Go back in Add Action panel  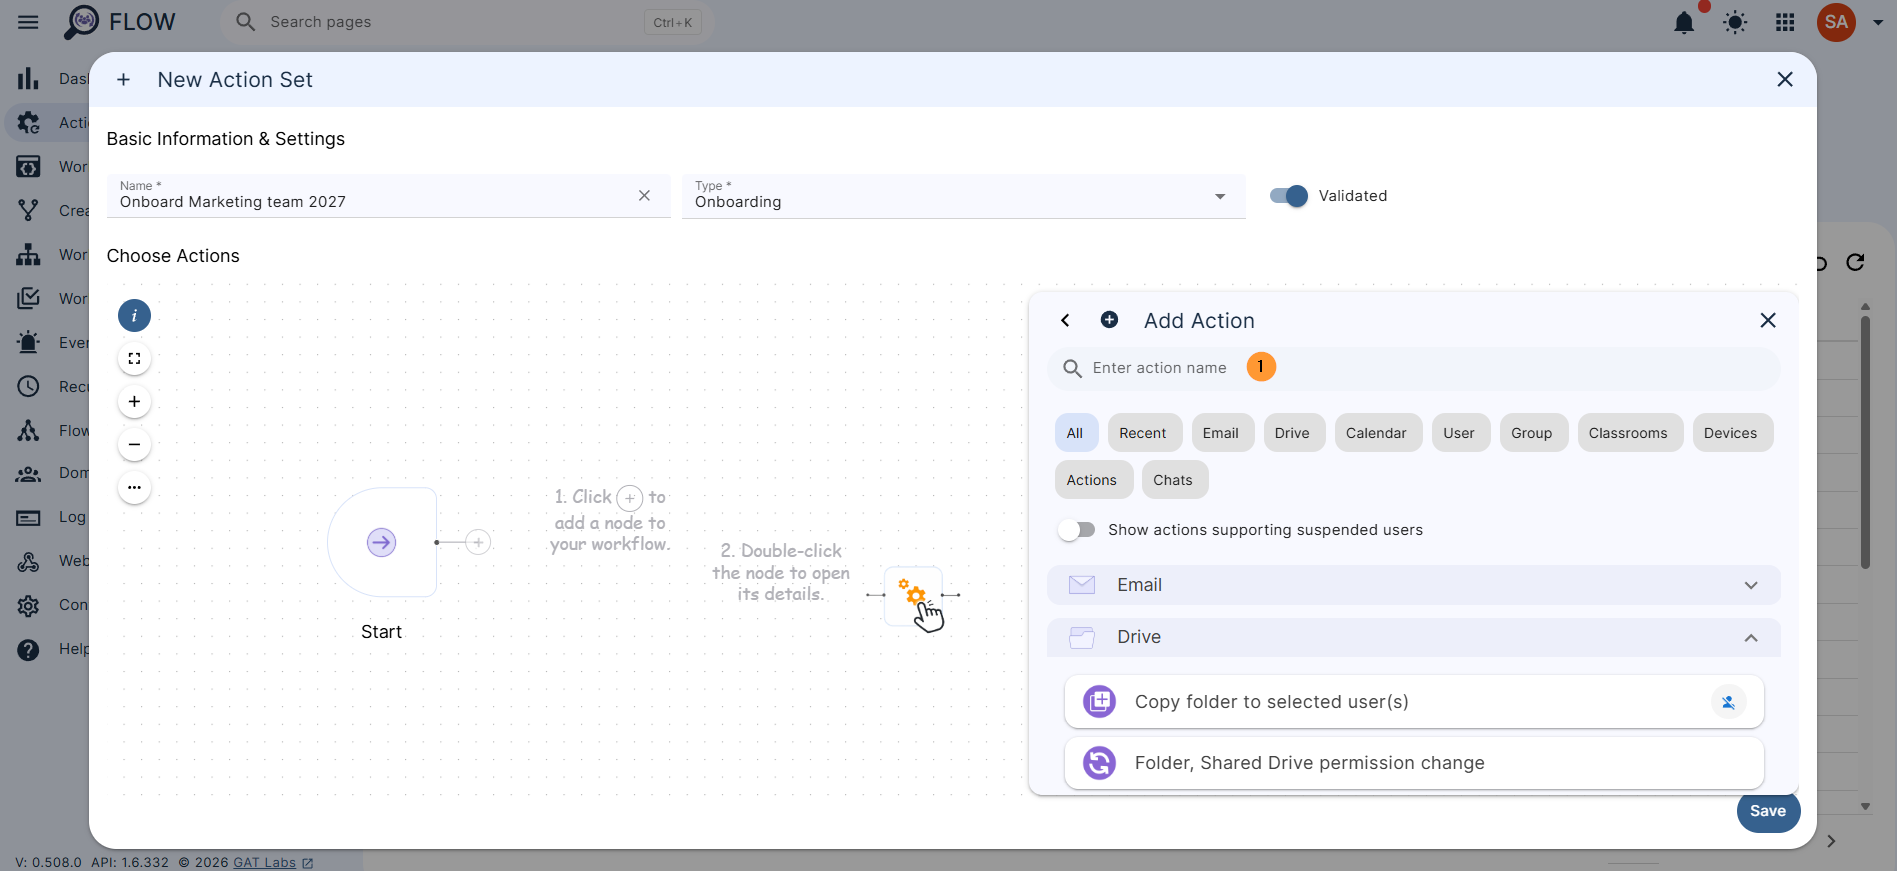[1065, 320]
